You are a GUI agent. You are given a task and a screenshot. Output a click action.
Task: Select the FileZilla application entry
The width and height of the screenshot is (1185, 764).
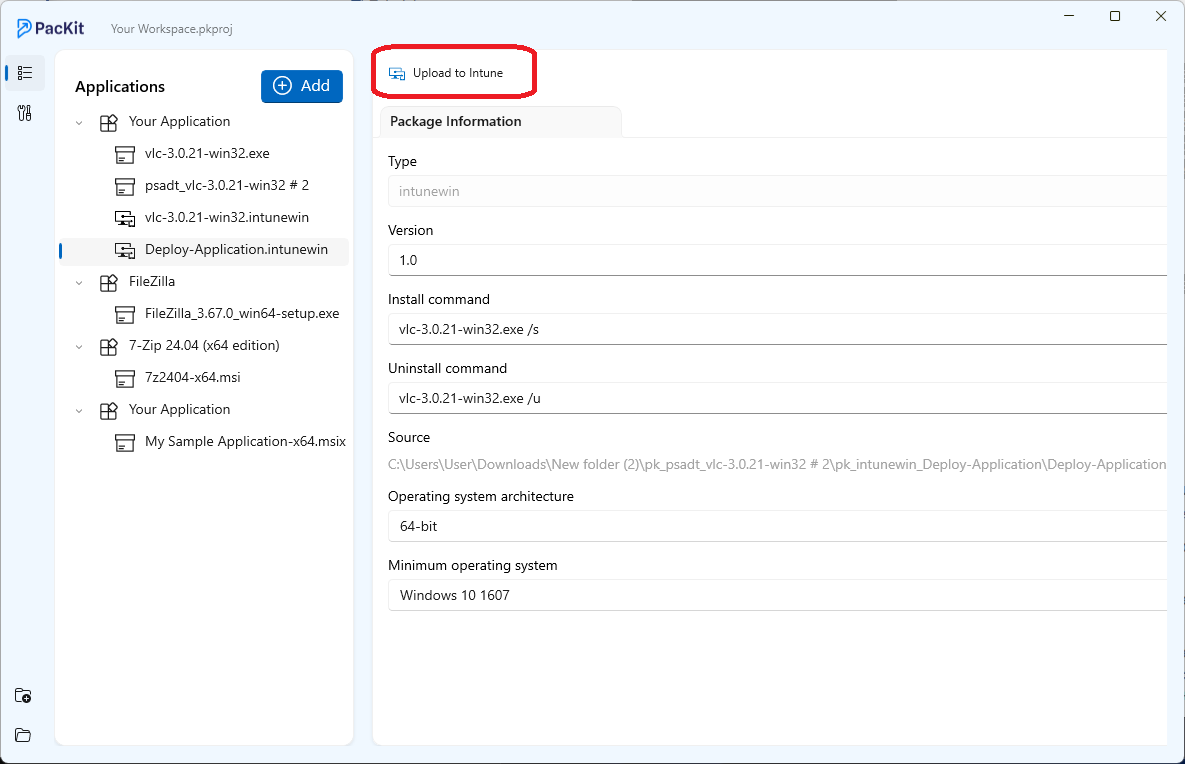click(152, 281)
